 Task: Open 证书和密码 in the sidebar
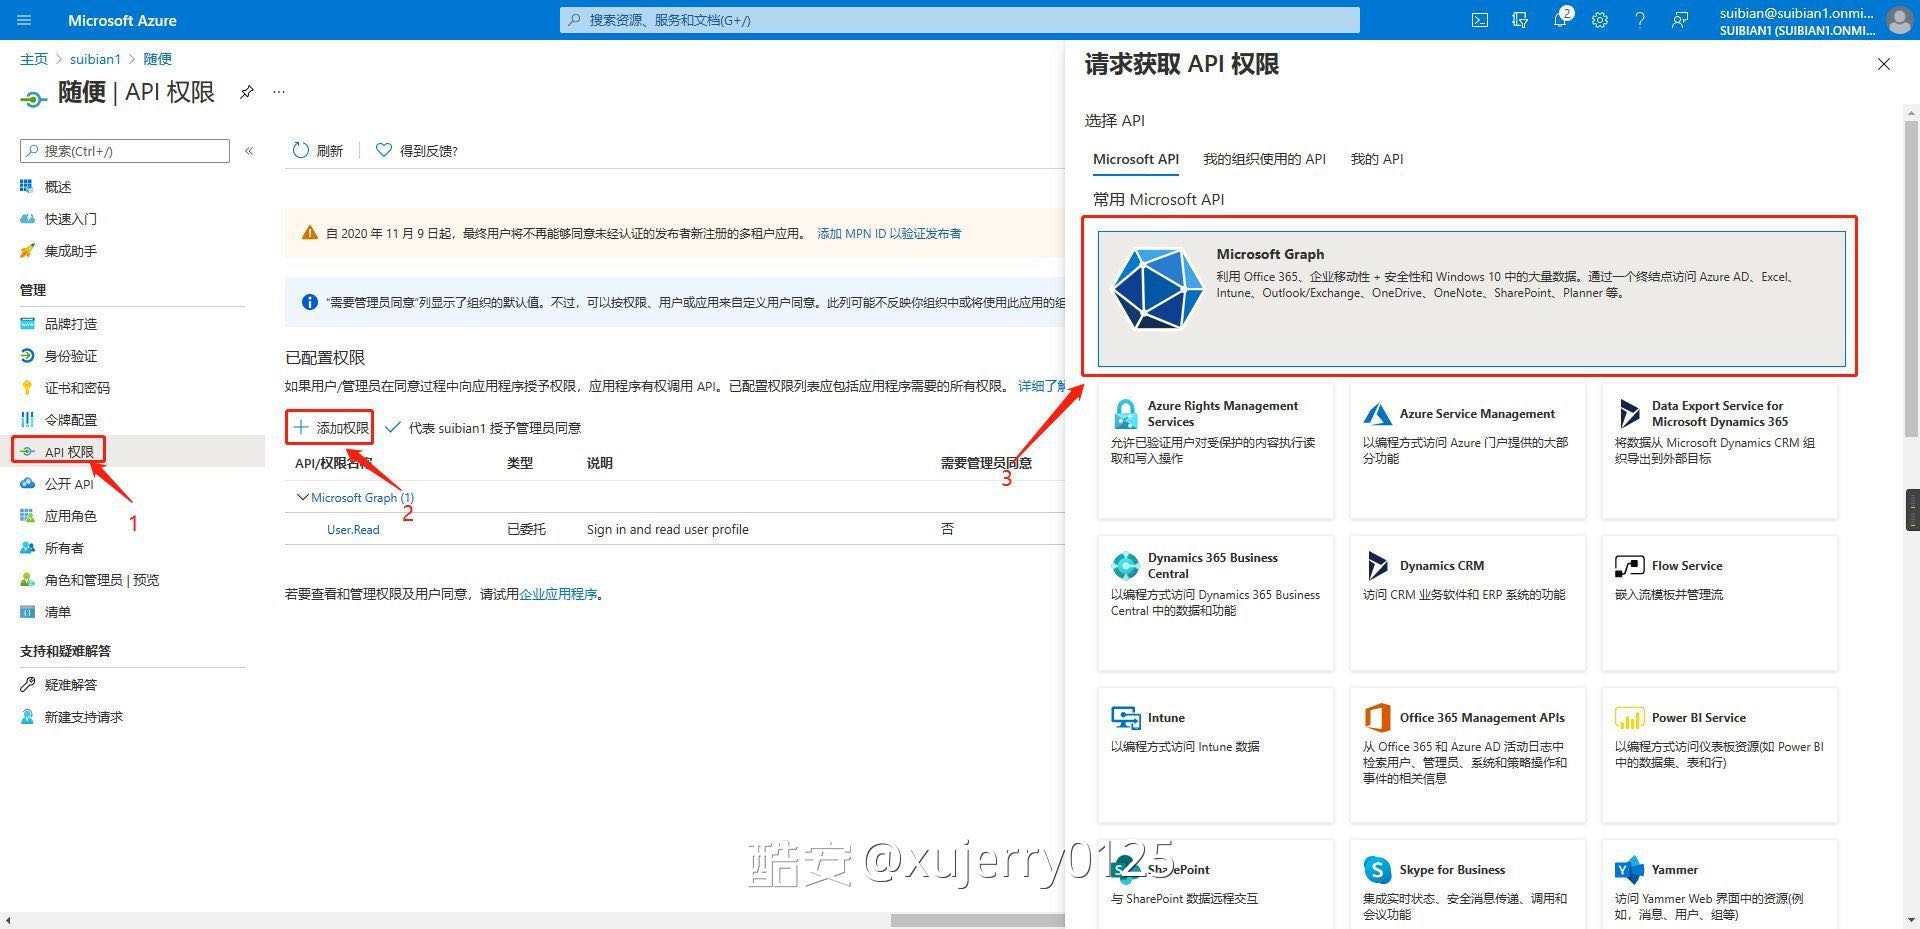click(77, 388)
